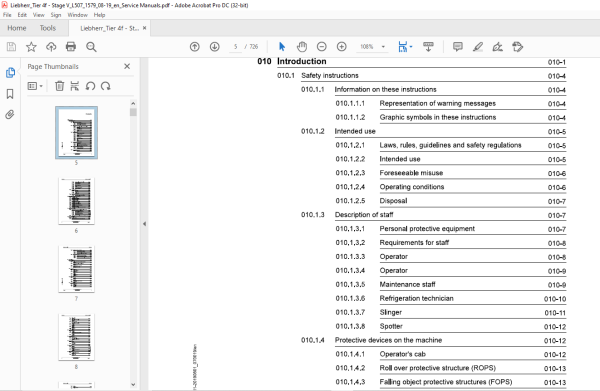This screenshot has height=391, width=600.
Task: Toggle the Page Thumbnails panel icon
Action: point(10,72)
